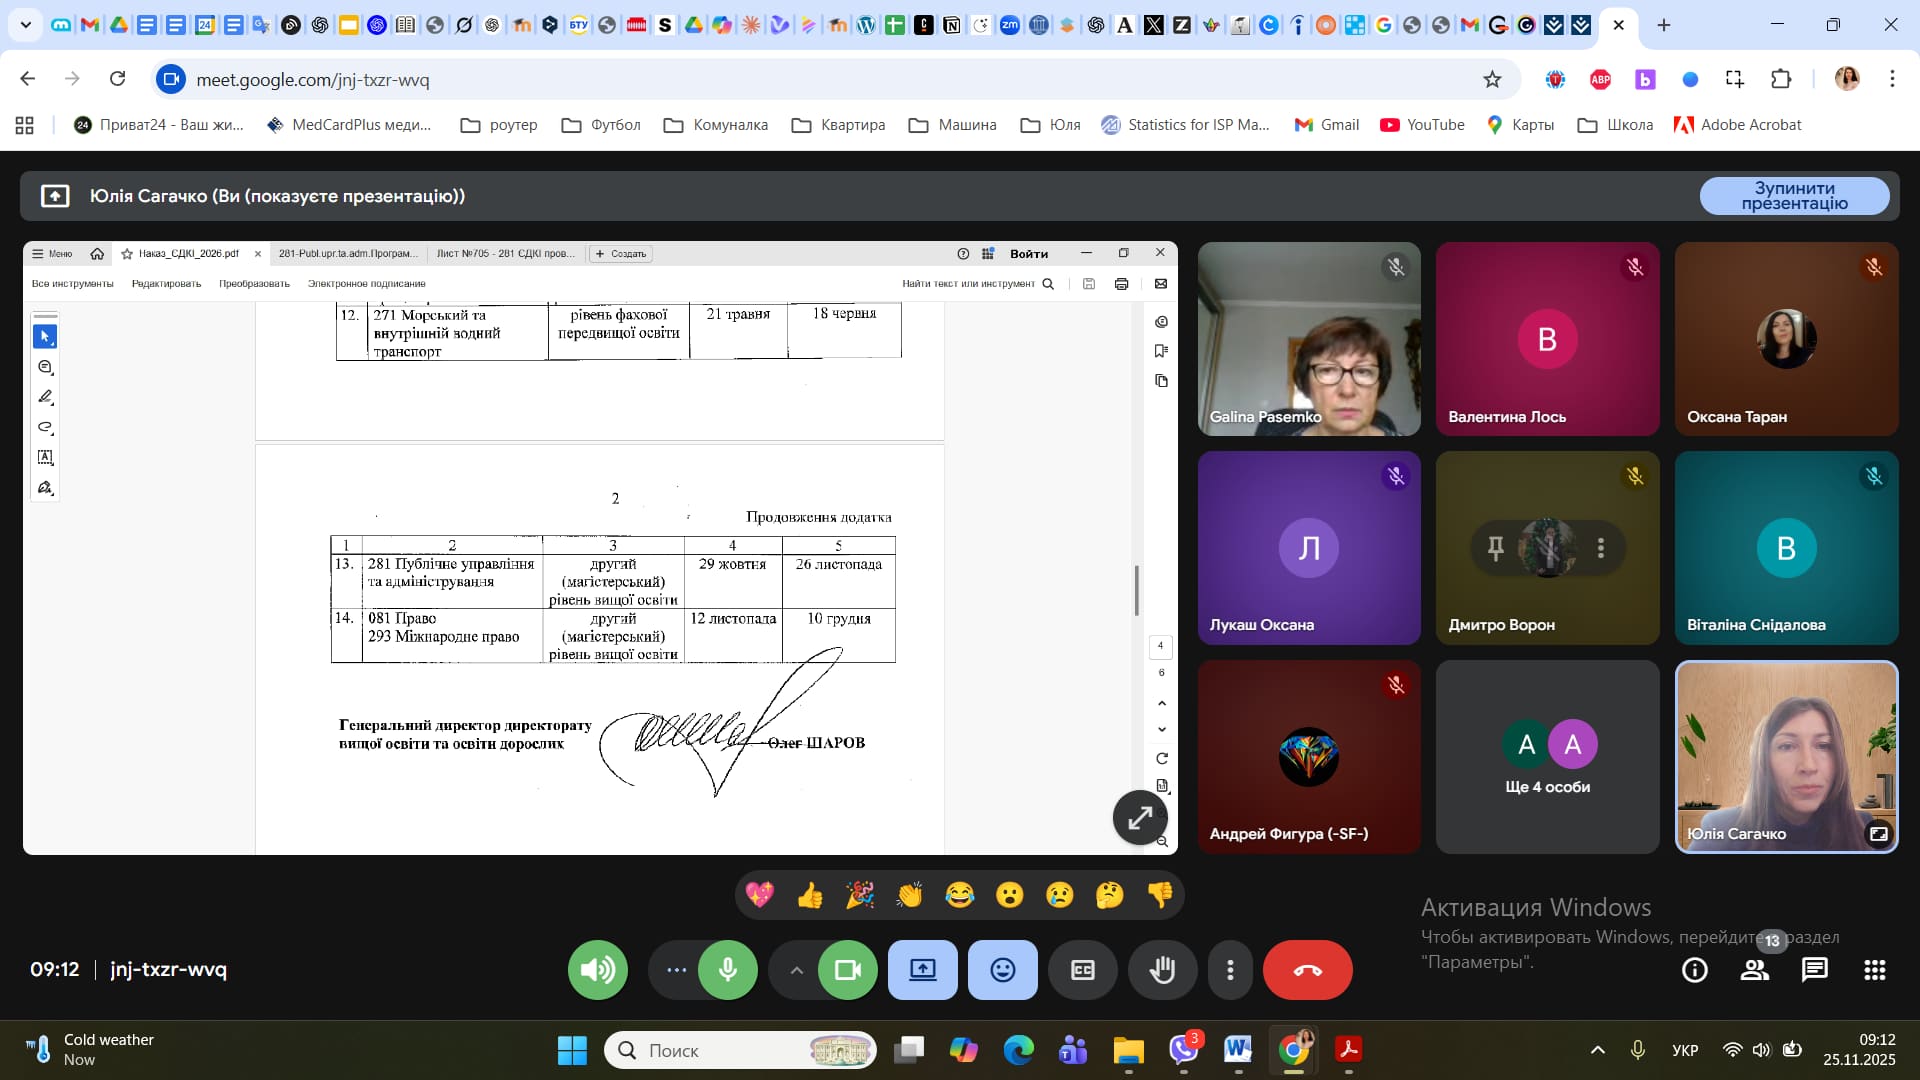Toggle the screen share button
Screen dimensions: 1920x1080
(x=922, y=969)
